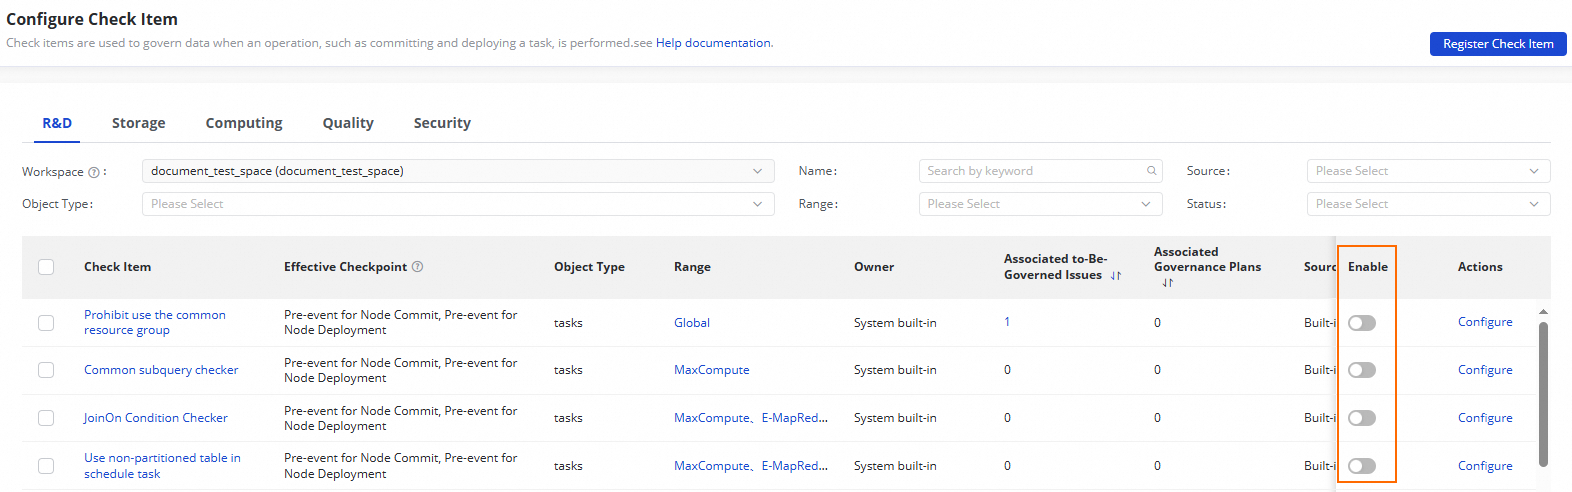Open Use non-partitioned table in schedule task
1572x492 pixels.
(162, 466)
